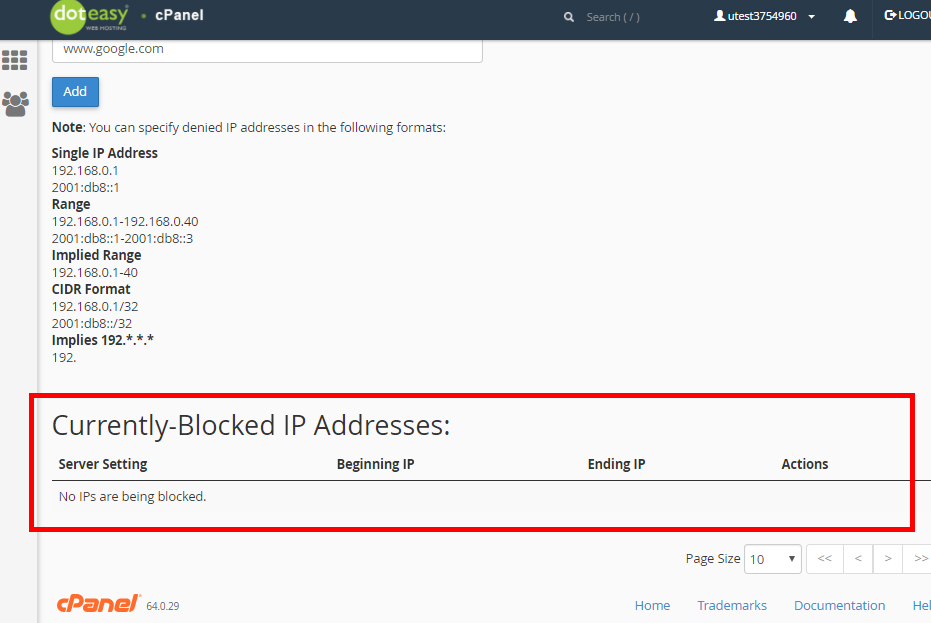Open the Documentation footer link
Viewport: 931px width, 623px height.
[839, 605]
